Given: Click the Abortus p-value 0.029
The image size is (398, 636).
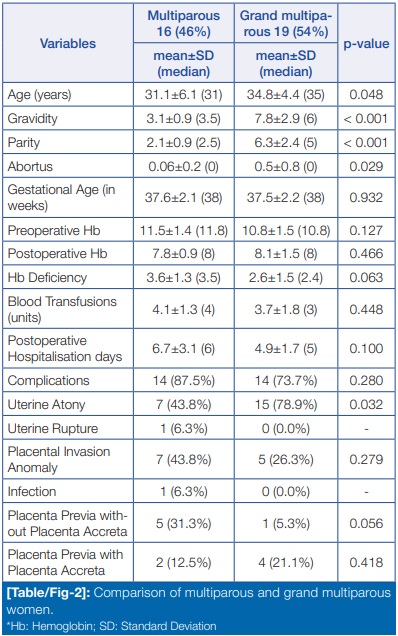Looking at the screenshot, I should [366, 166].
